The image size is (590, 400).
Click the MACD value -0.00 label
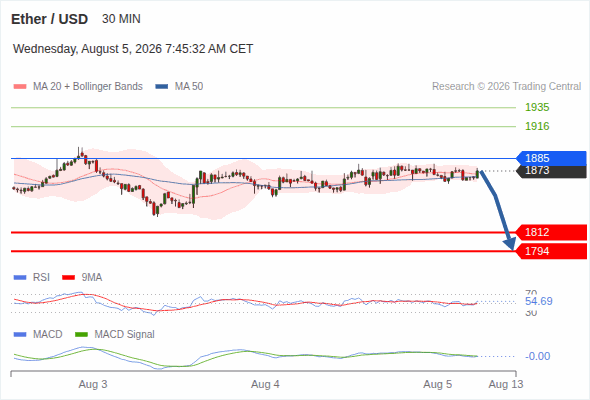pyautogui.click(x=538, y=356)
